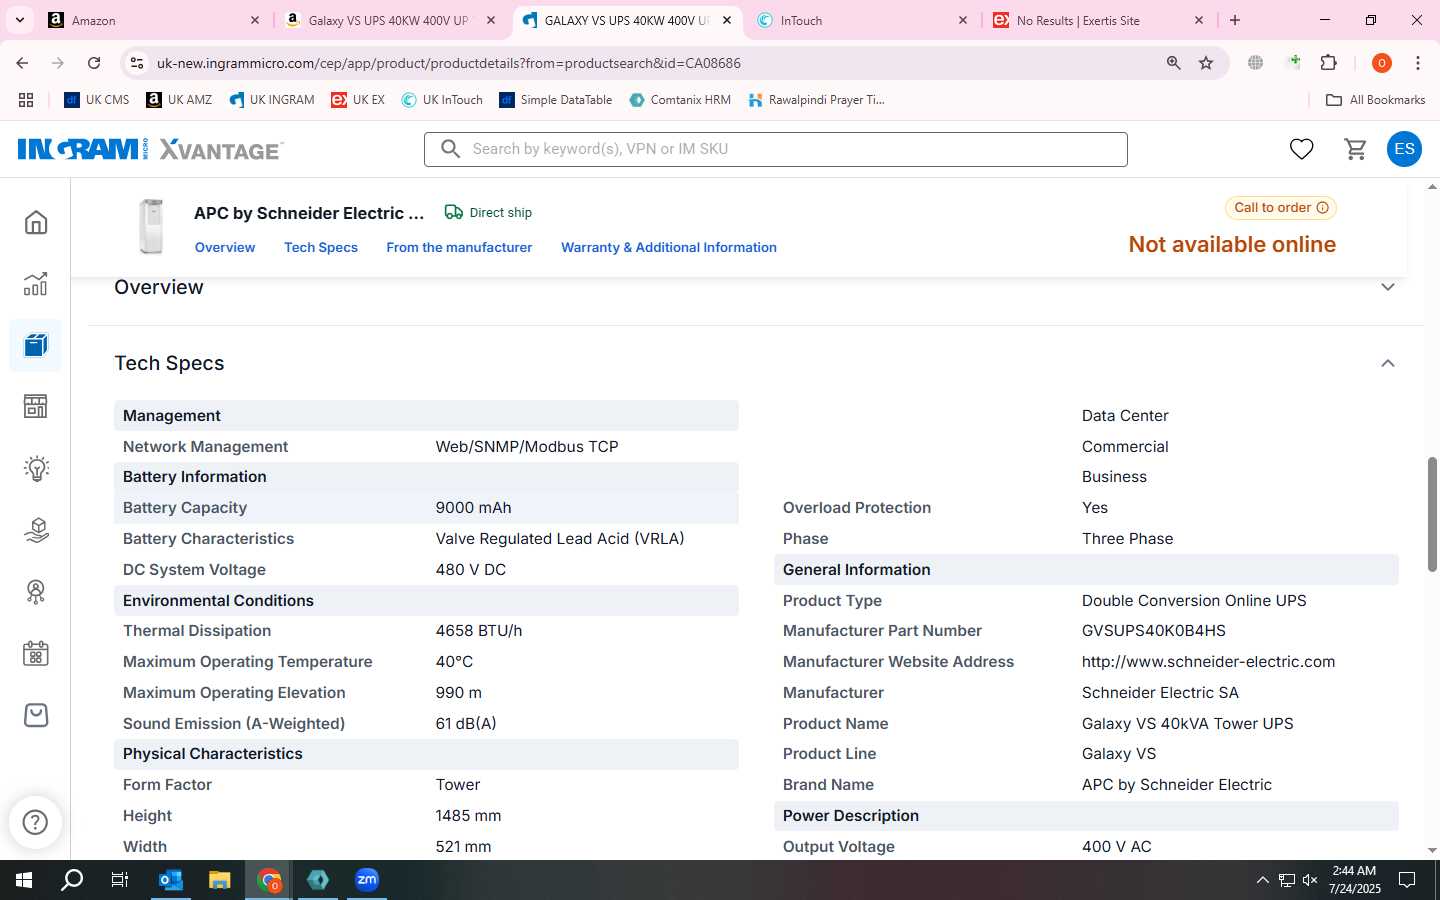Screen dimensions: 1440x900
Task: Open the UK CMS bookmark
Action: click(97, 100)
